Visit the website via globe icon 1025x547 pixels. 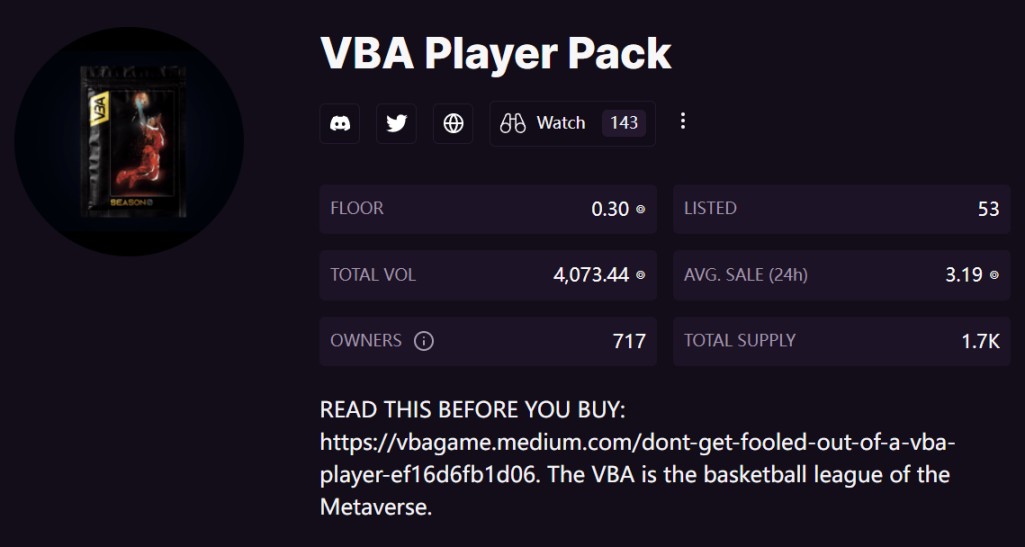point(453,123)
